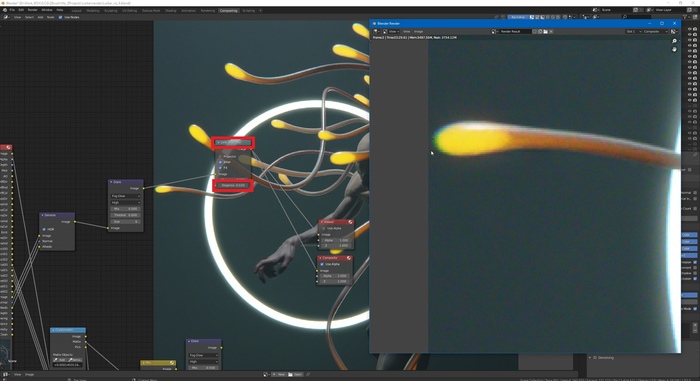
Task: Collapse the Denoise node
Action: point(42,215)
